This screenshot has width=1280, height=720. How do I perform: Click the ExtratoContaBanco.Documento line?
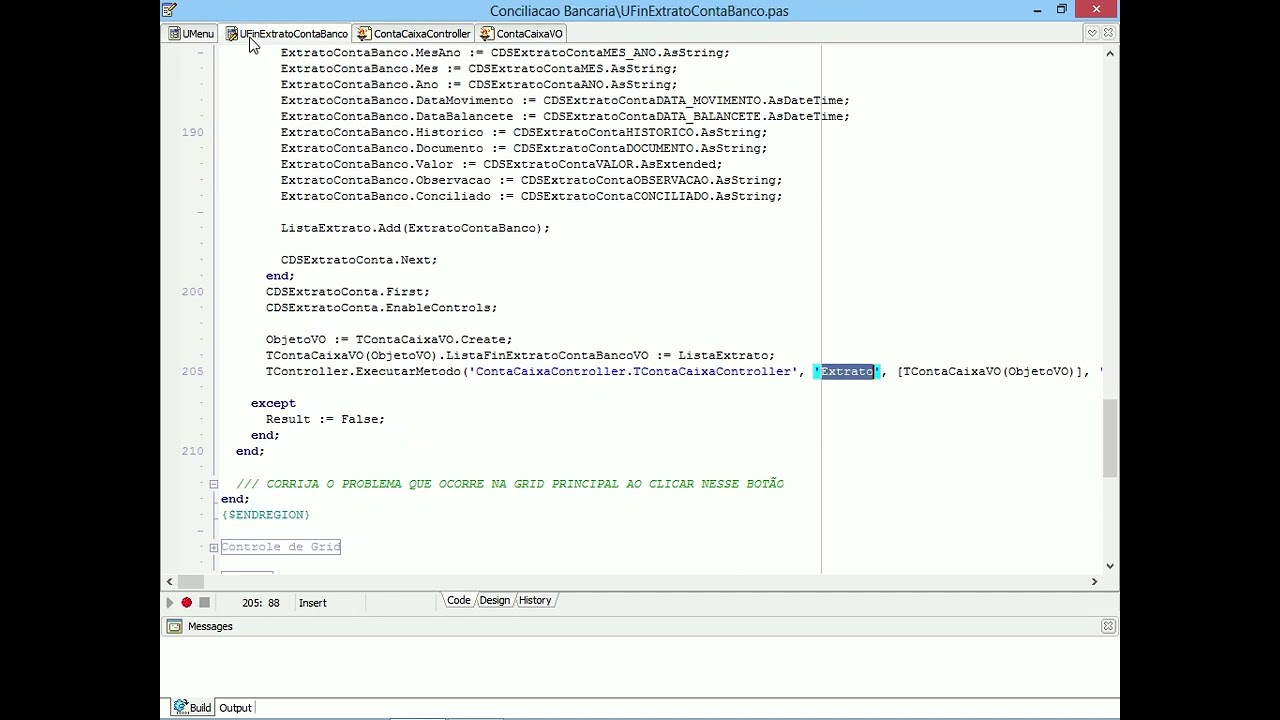524,148
